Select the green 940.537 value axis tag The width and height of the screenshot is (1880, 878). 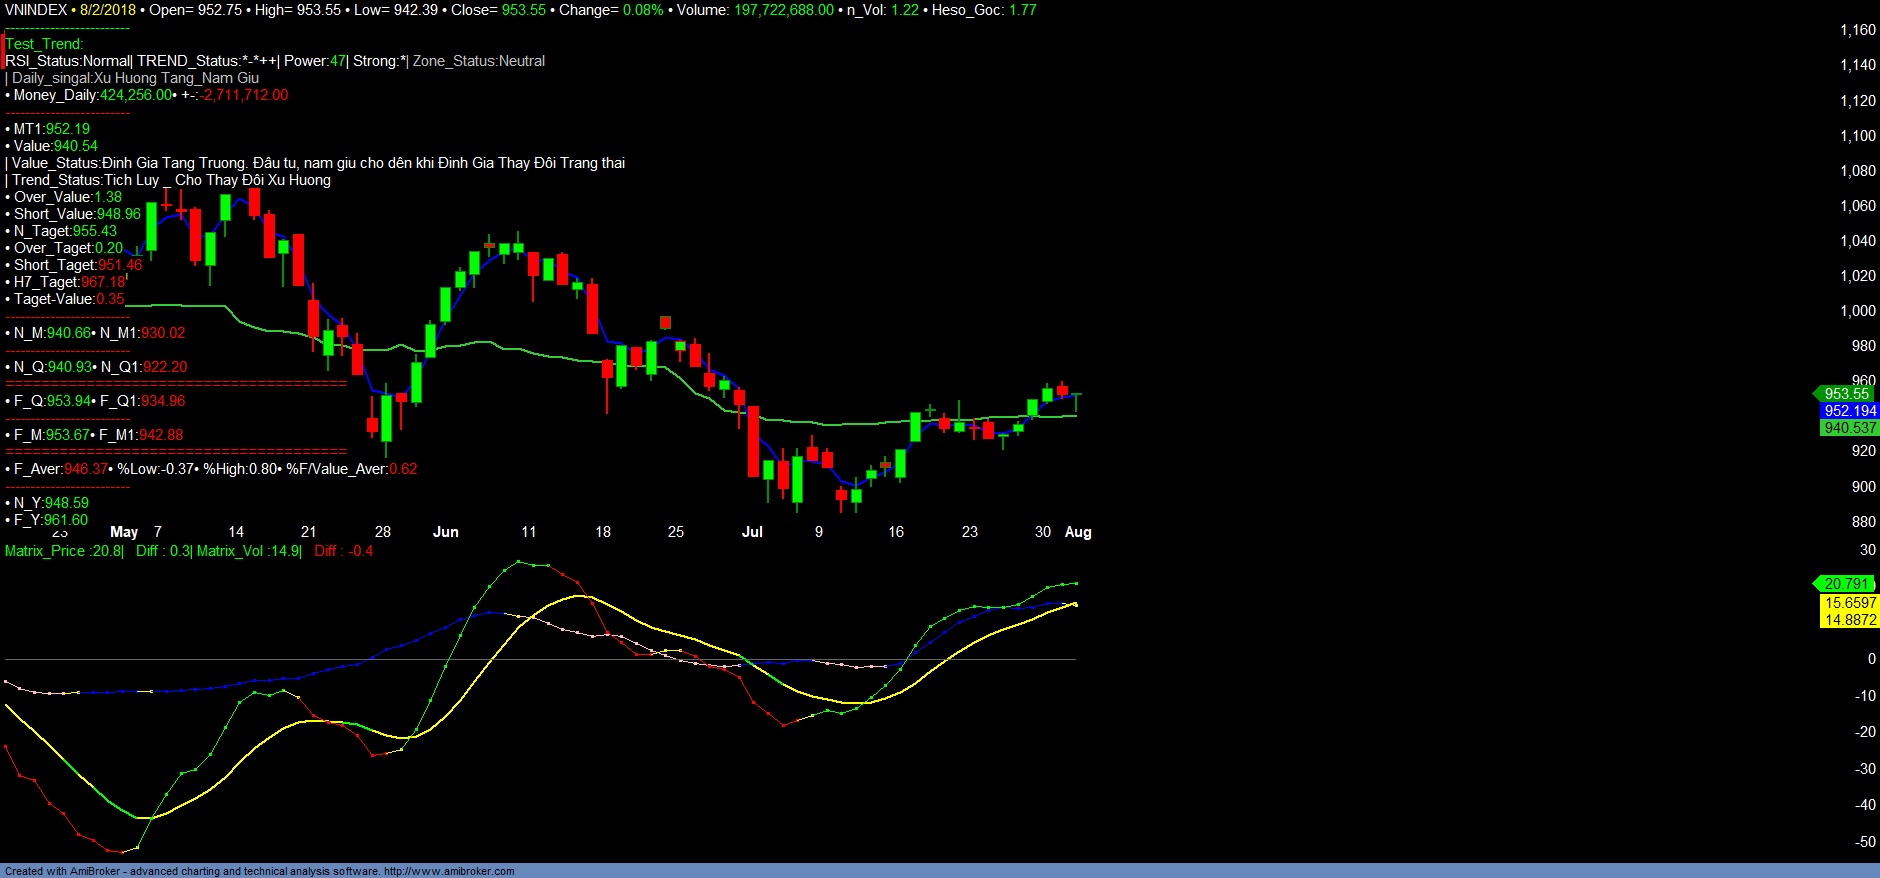1849,428
